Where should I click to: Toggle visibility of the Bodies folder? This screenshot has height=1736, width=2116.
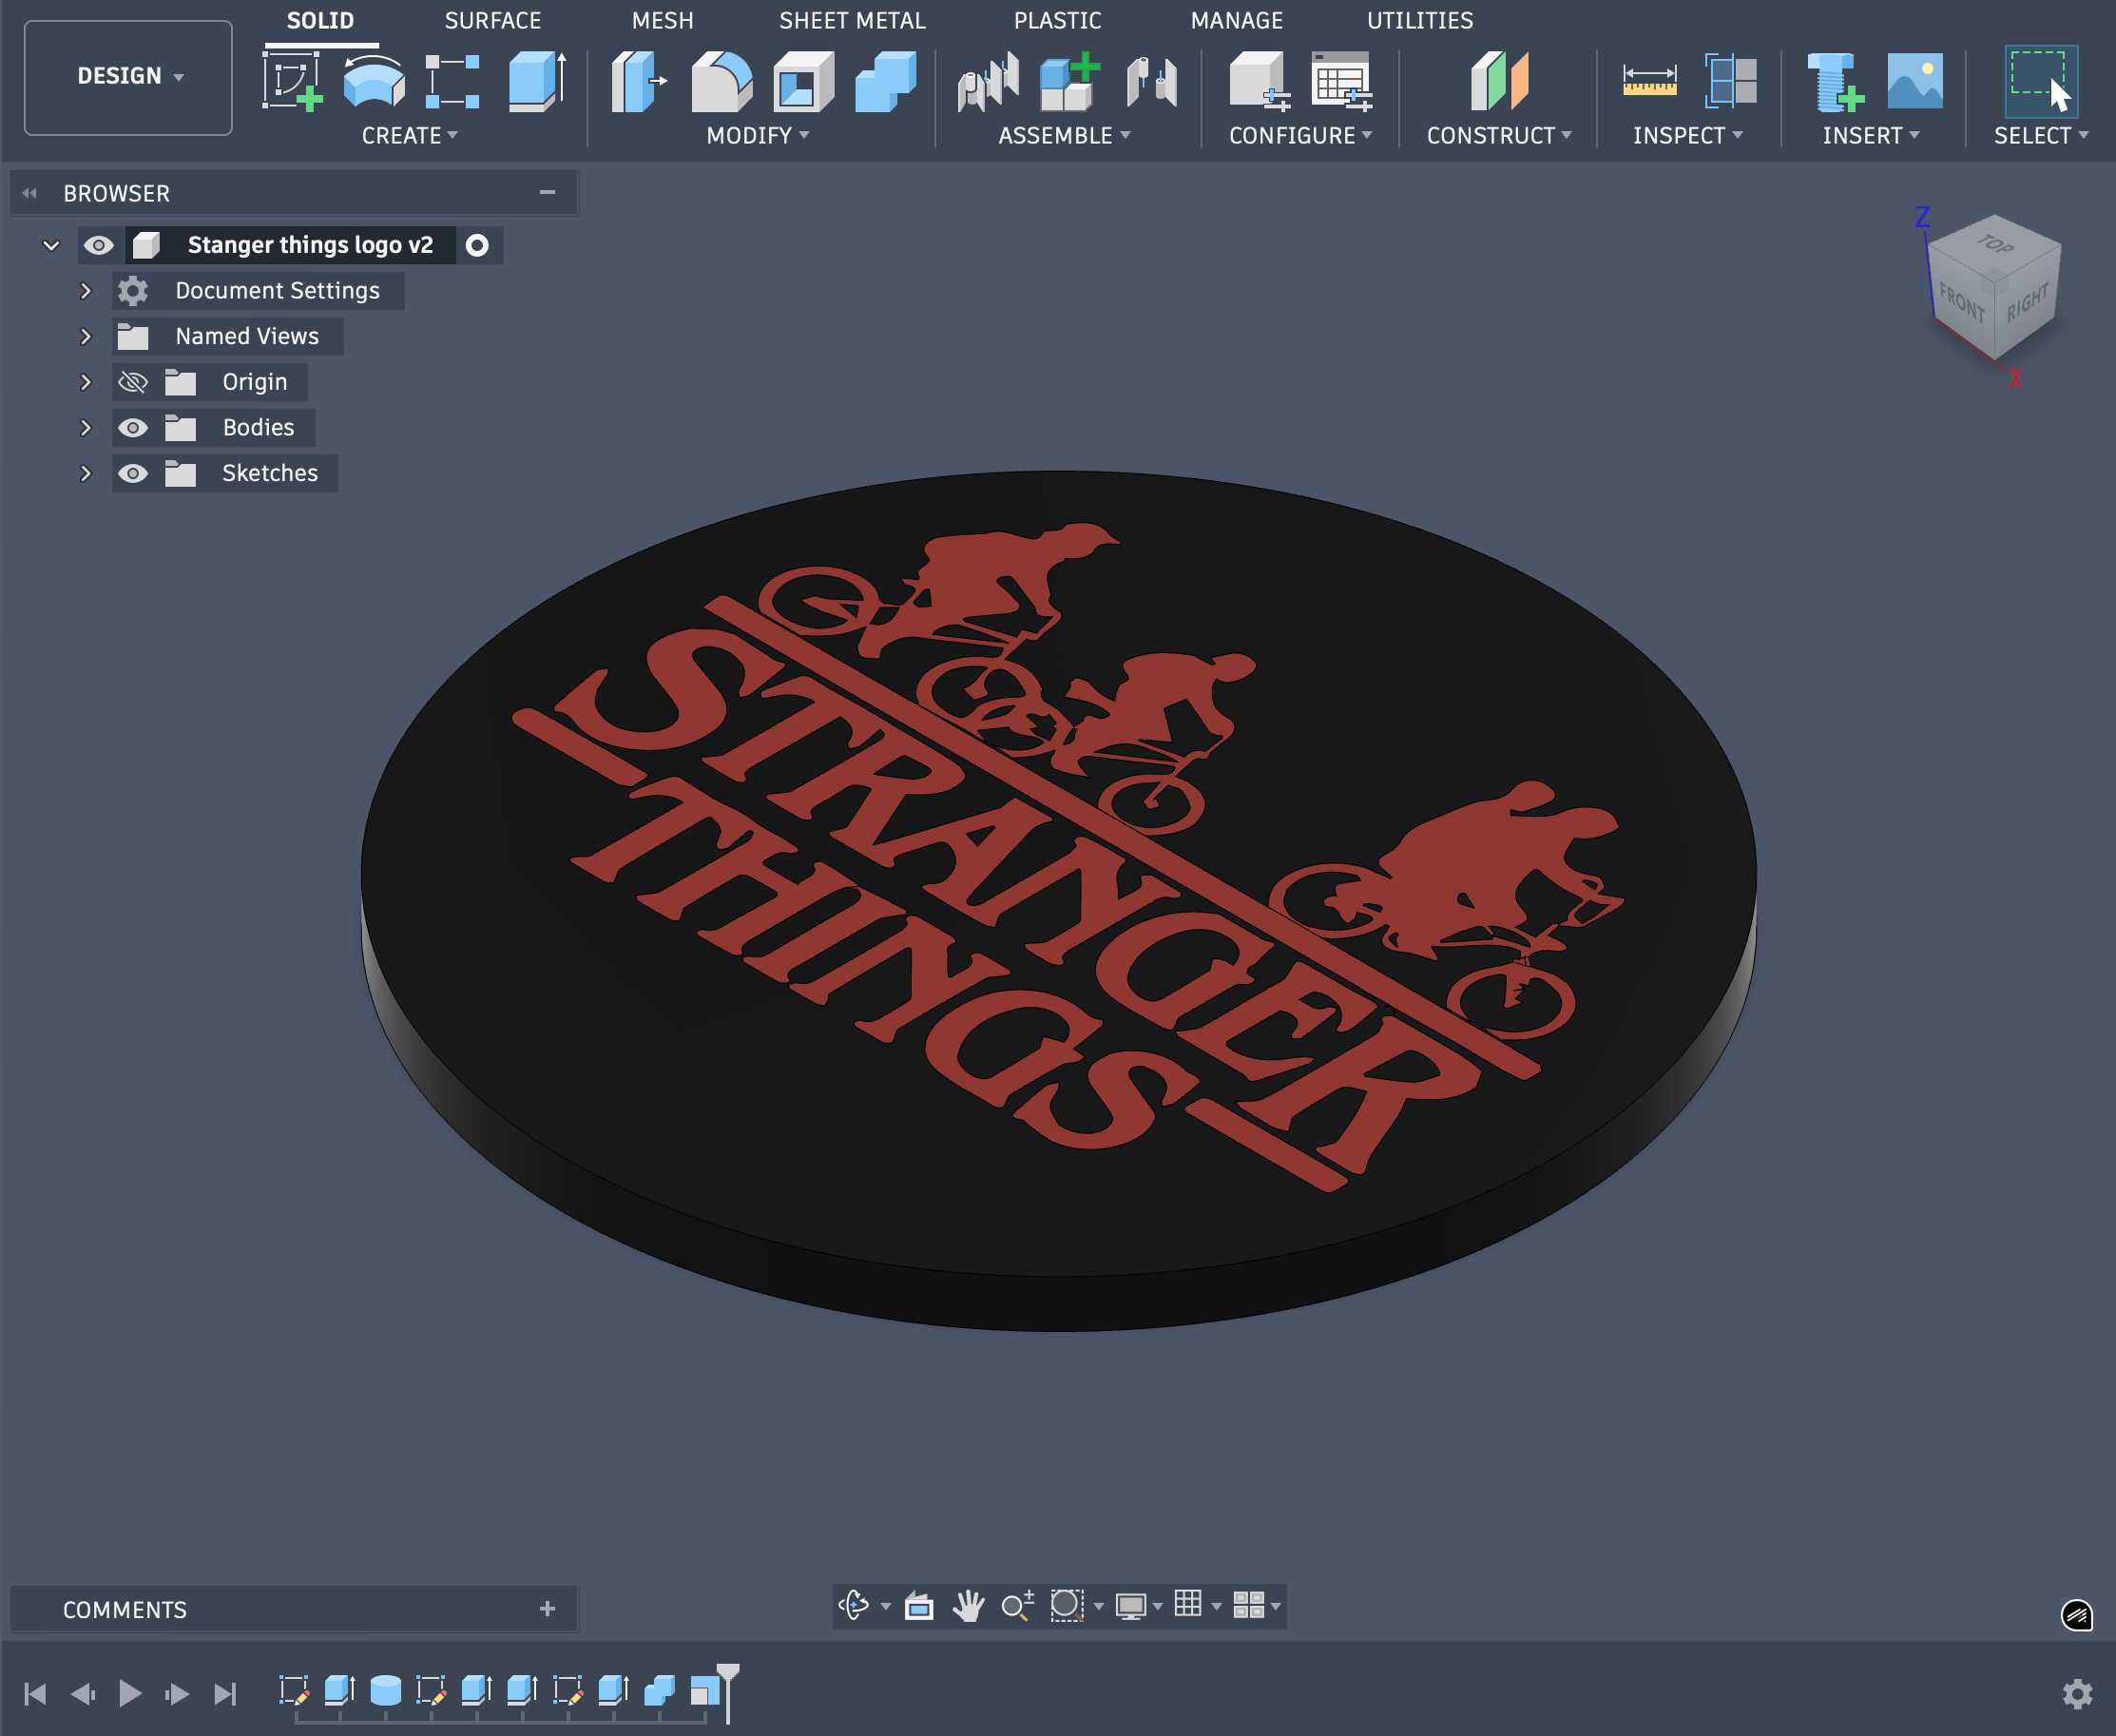pos(133,427)
